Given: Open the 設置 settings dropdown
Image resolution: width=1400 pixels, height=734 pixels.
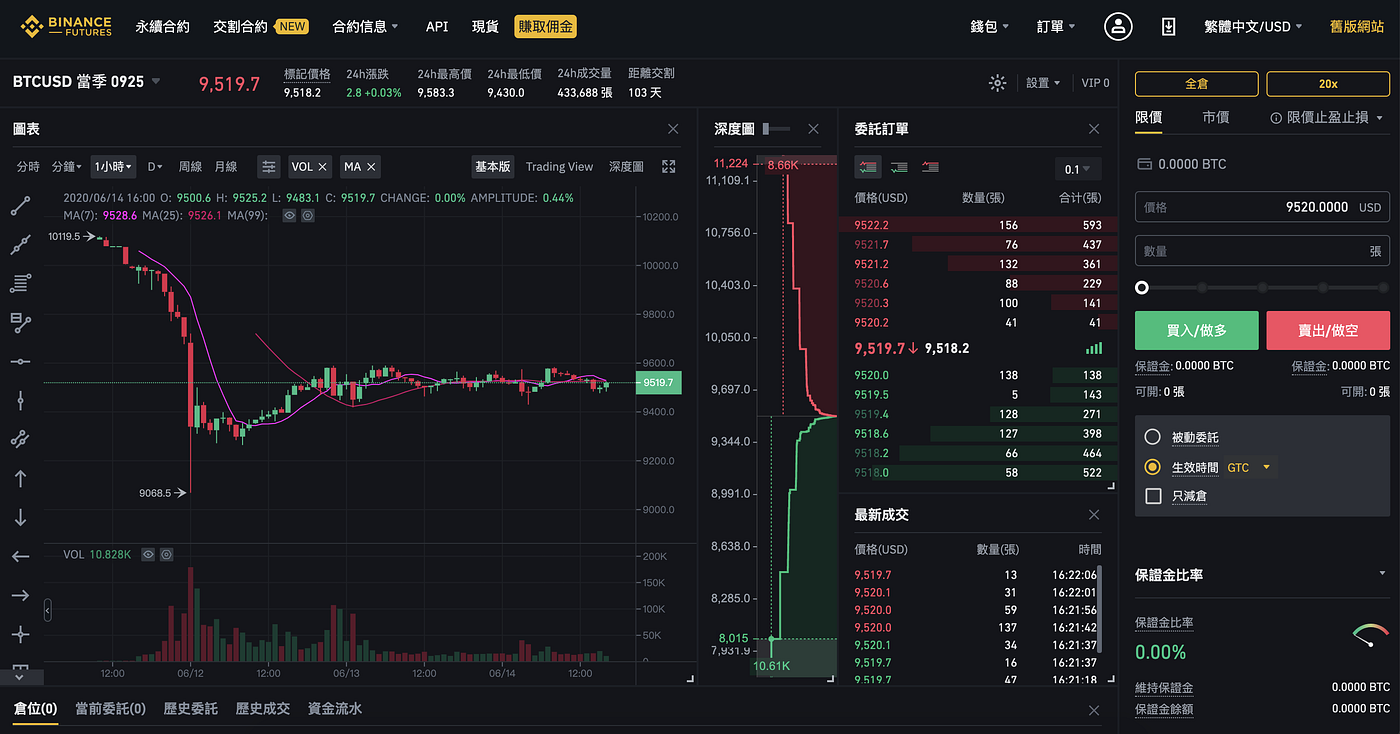Looking at the screenshot, I should click(1043, 83).
